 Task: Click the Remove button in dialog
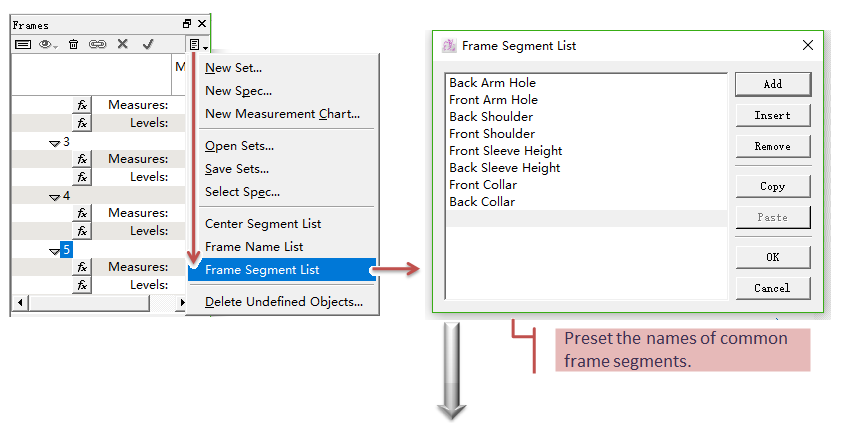point(772,146)
